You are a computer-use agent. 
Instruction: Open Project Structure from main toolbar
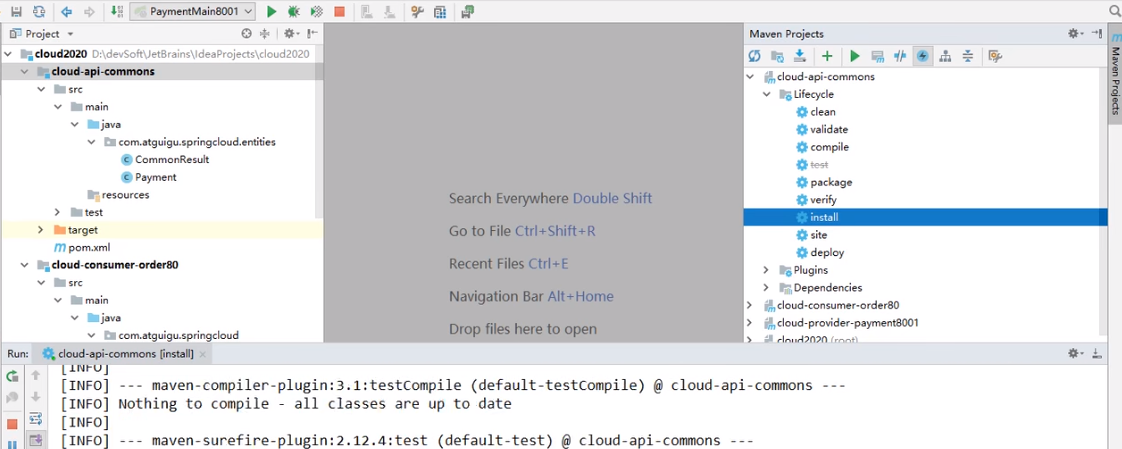tap(440, 11)
